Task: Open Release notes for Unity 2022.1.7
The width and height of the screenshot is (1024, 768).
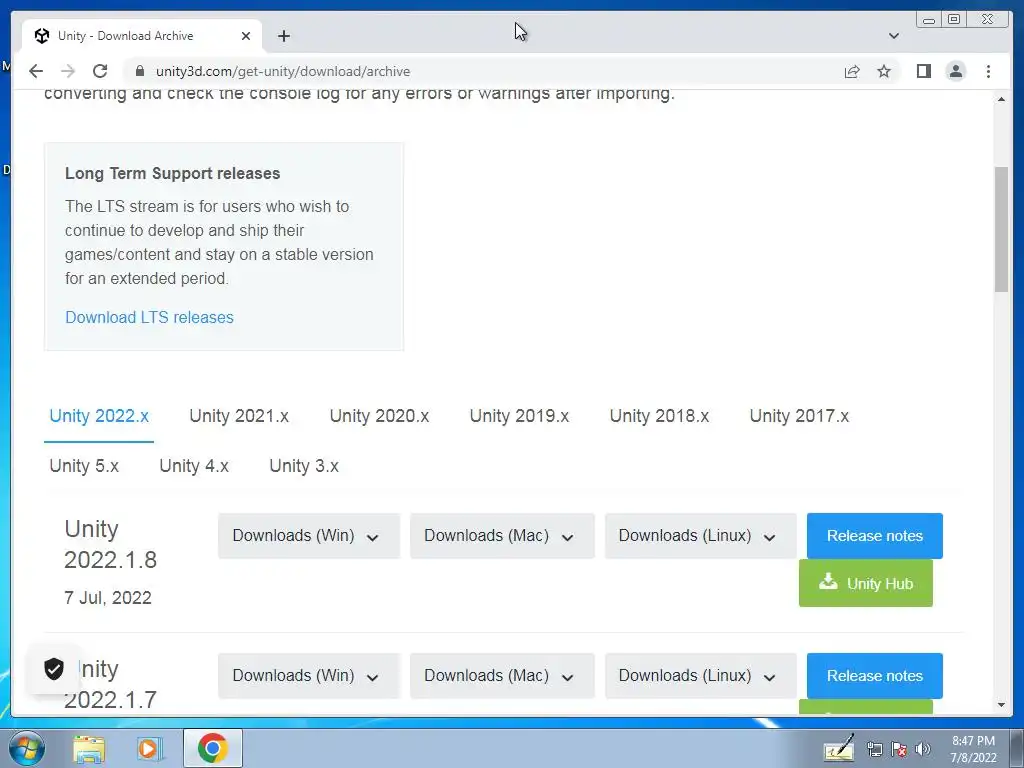Action: 874,676
